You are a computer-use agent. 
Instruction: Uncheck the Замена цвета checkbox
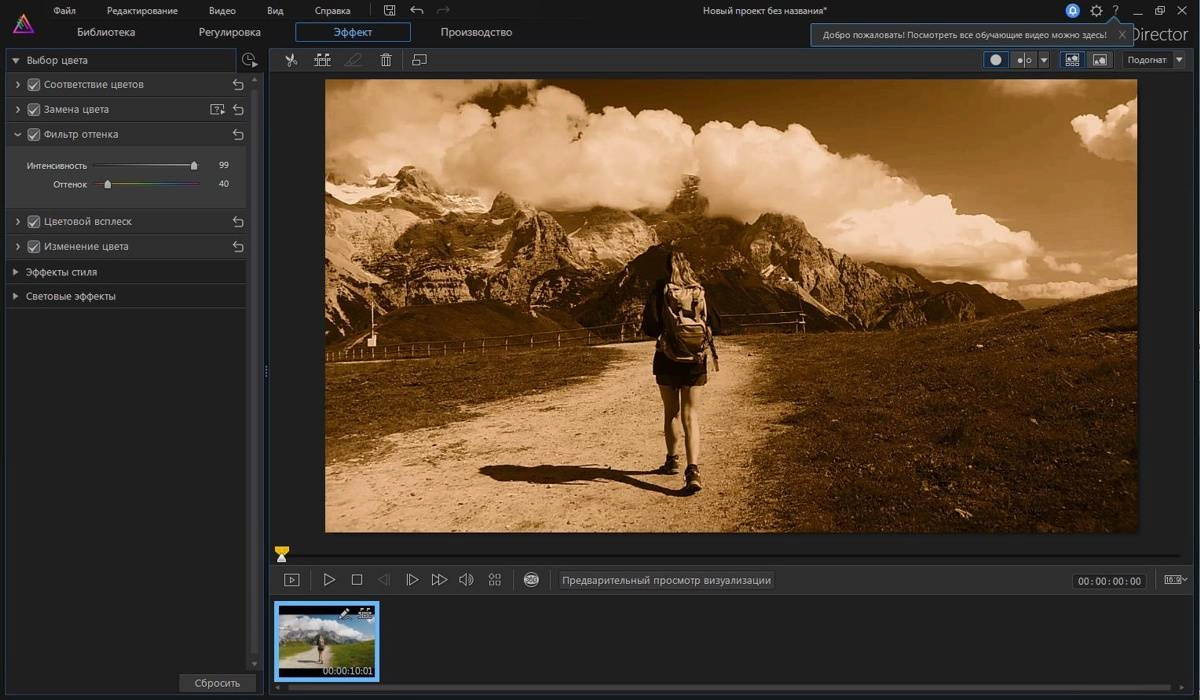(x=34, y=110)
